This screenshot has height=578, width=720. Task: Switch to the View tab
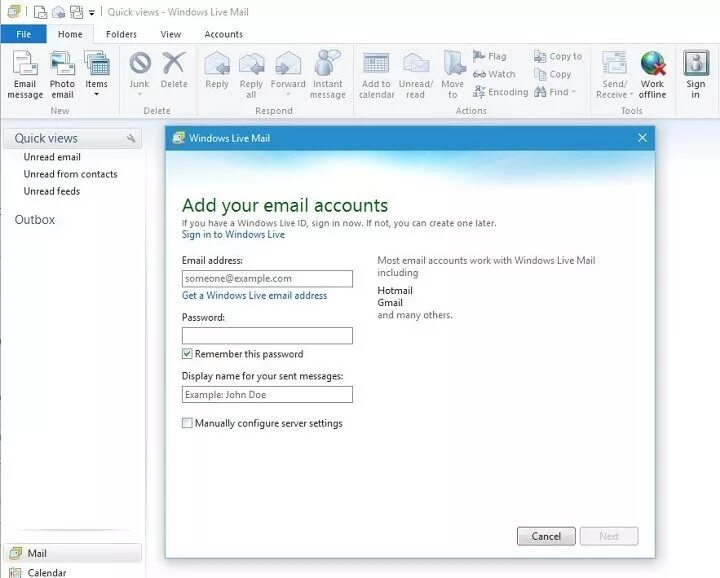click(x=171, y=34)
